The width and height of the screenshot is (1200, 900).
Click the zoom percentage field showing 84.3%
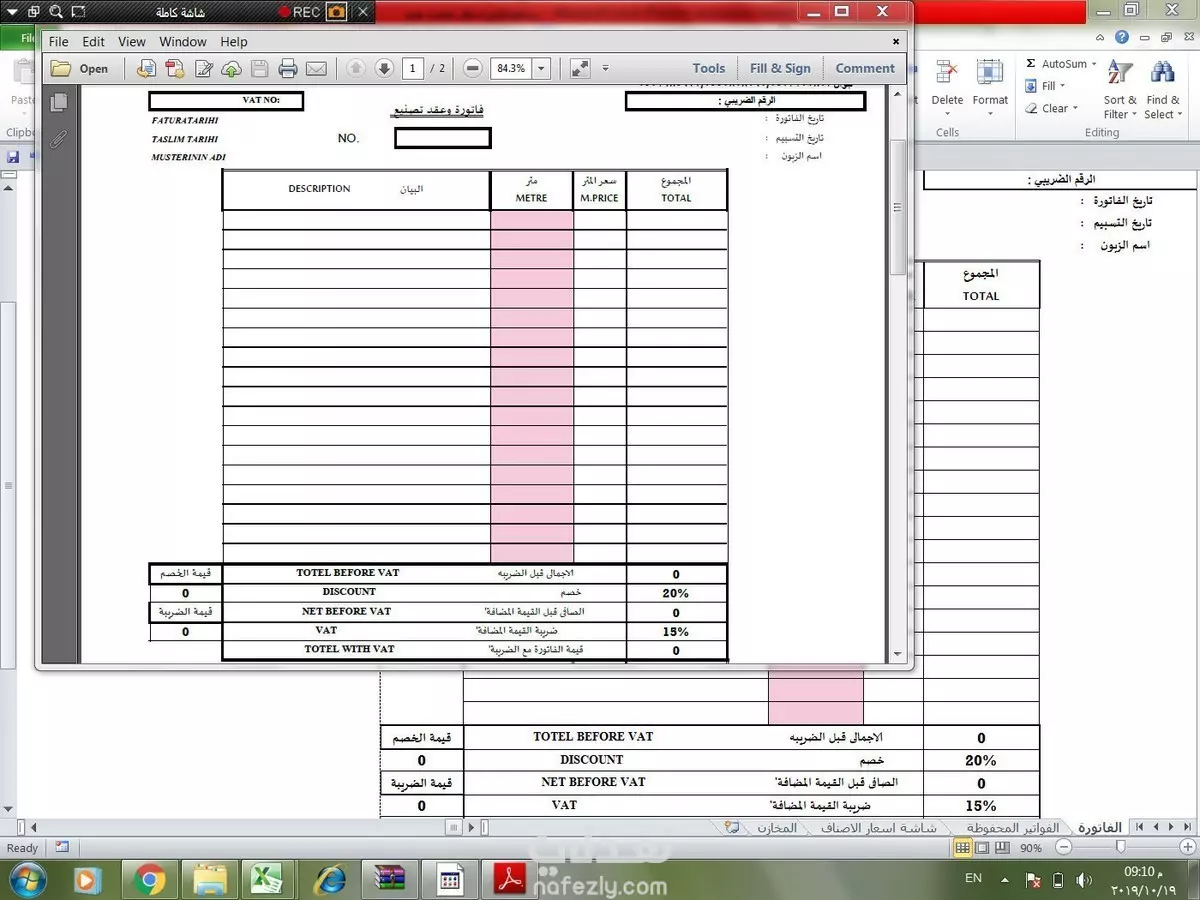tap(511, 69)
